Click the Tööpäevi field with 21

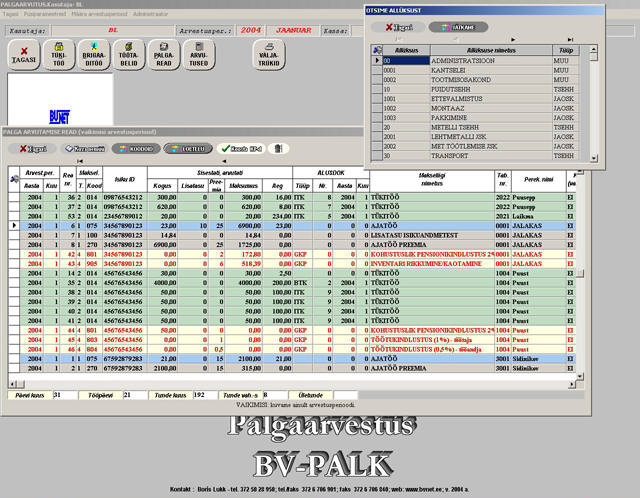135,395
